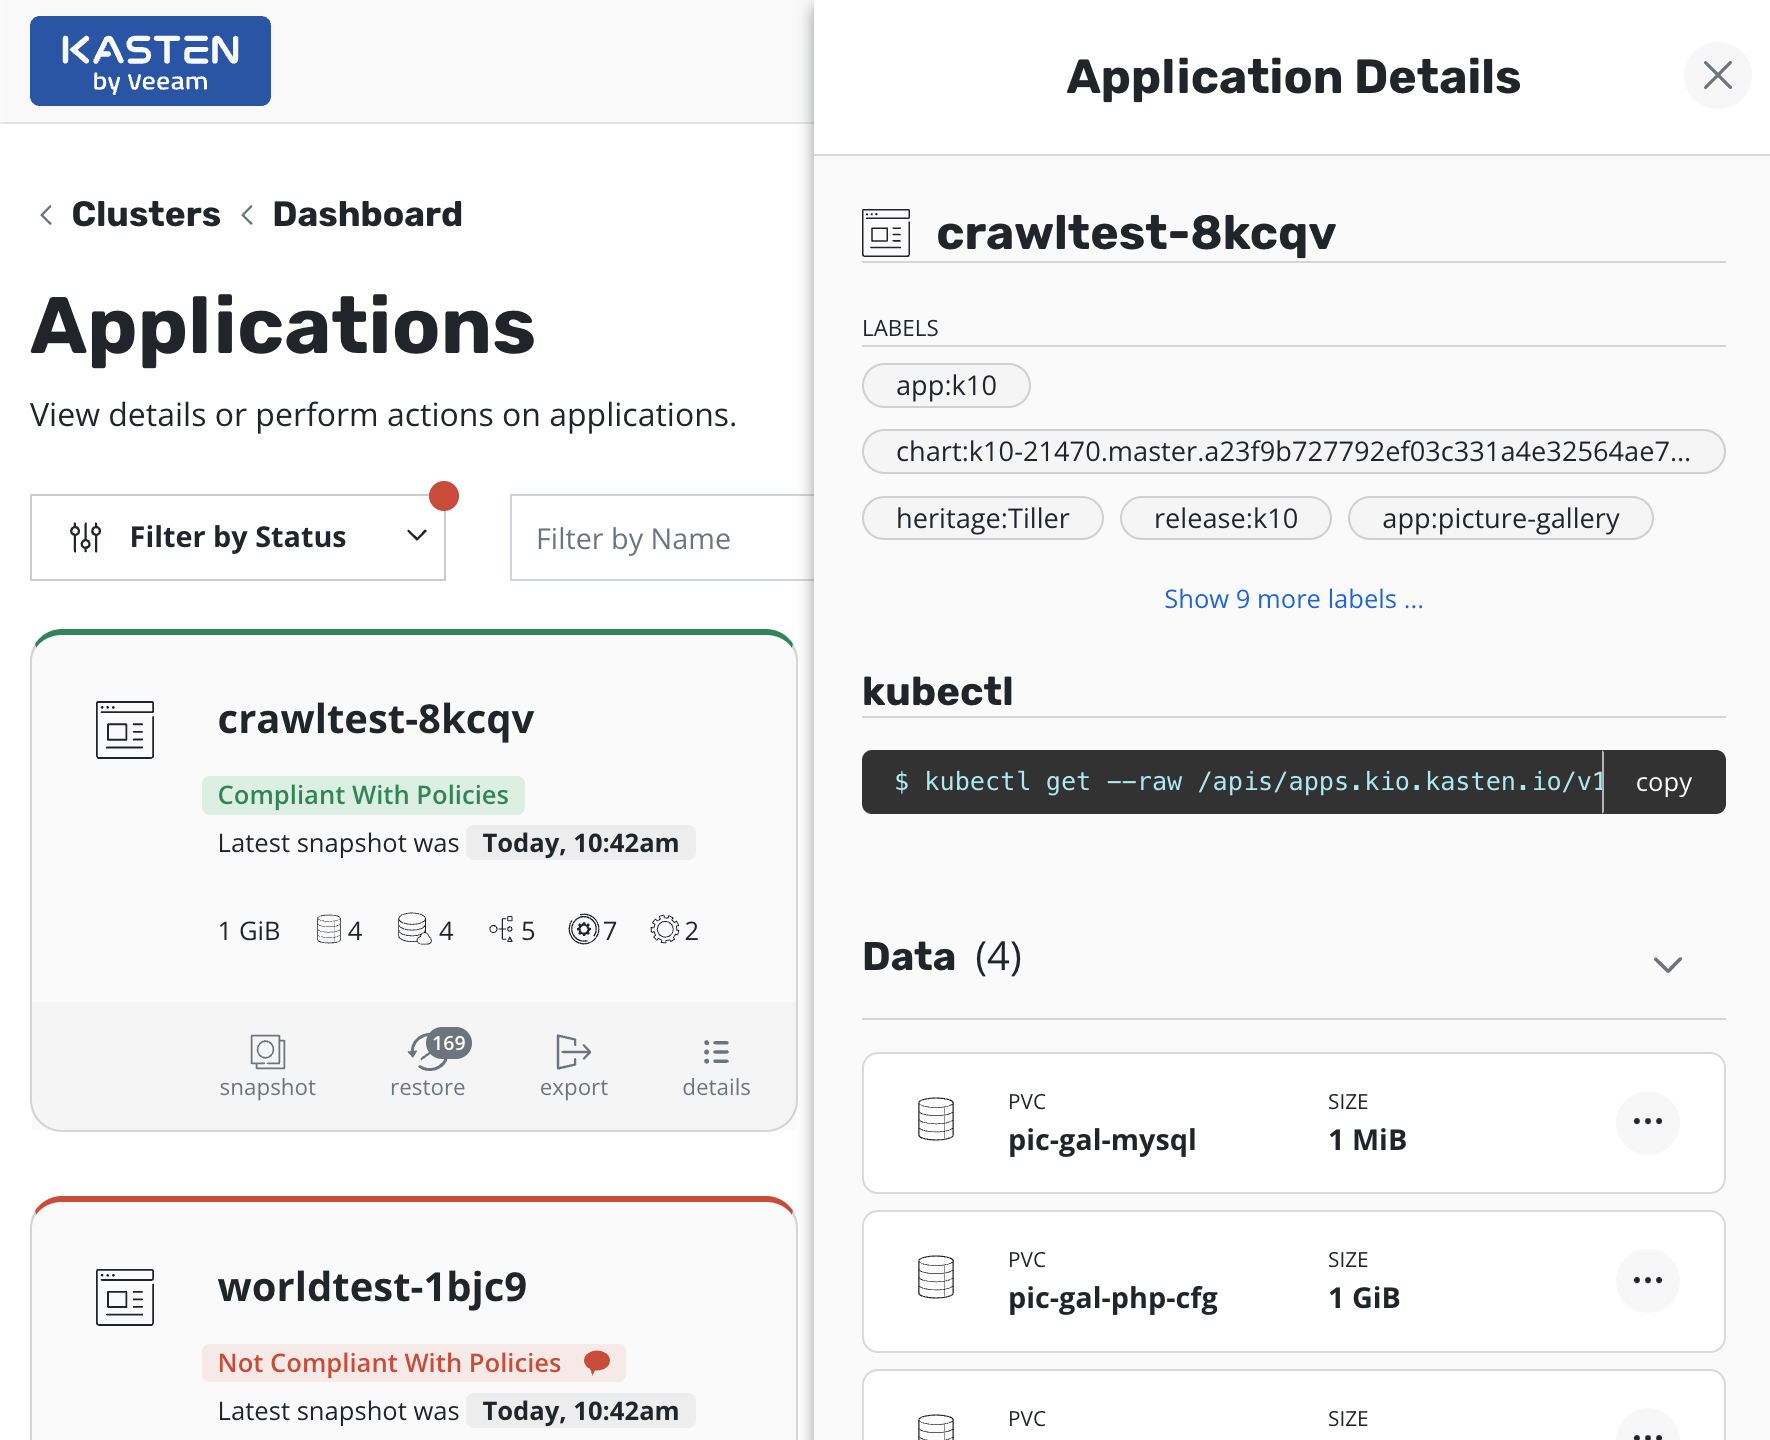Navigate to Clusters breadcrumb

[x=146, y=214]
